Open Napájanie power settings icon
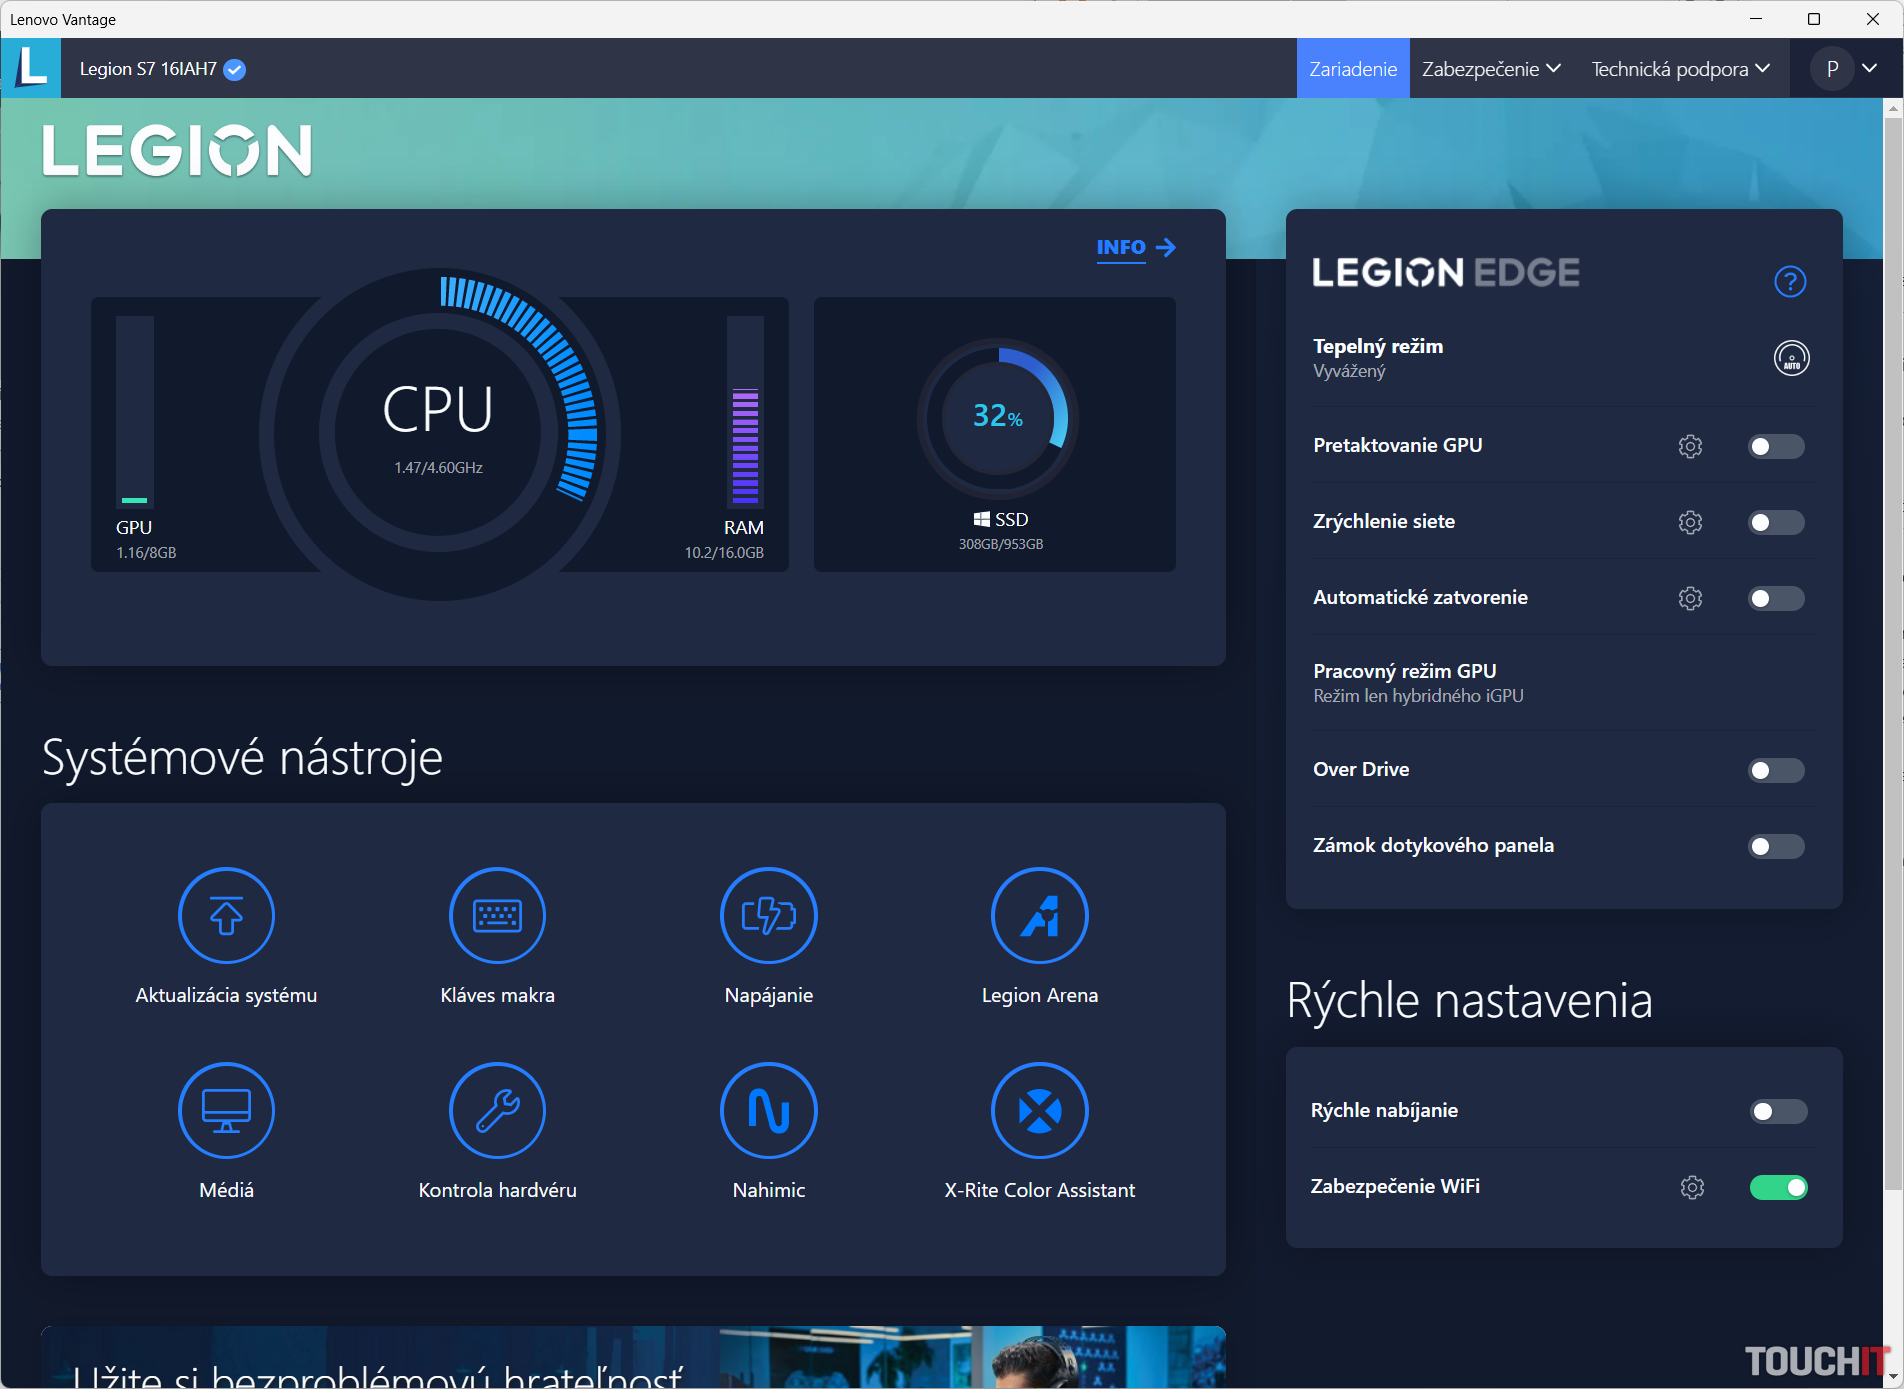Image resolution: width=1904 pixels, height=1389 pixels. [x=768, y=915]
